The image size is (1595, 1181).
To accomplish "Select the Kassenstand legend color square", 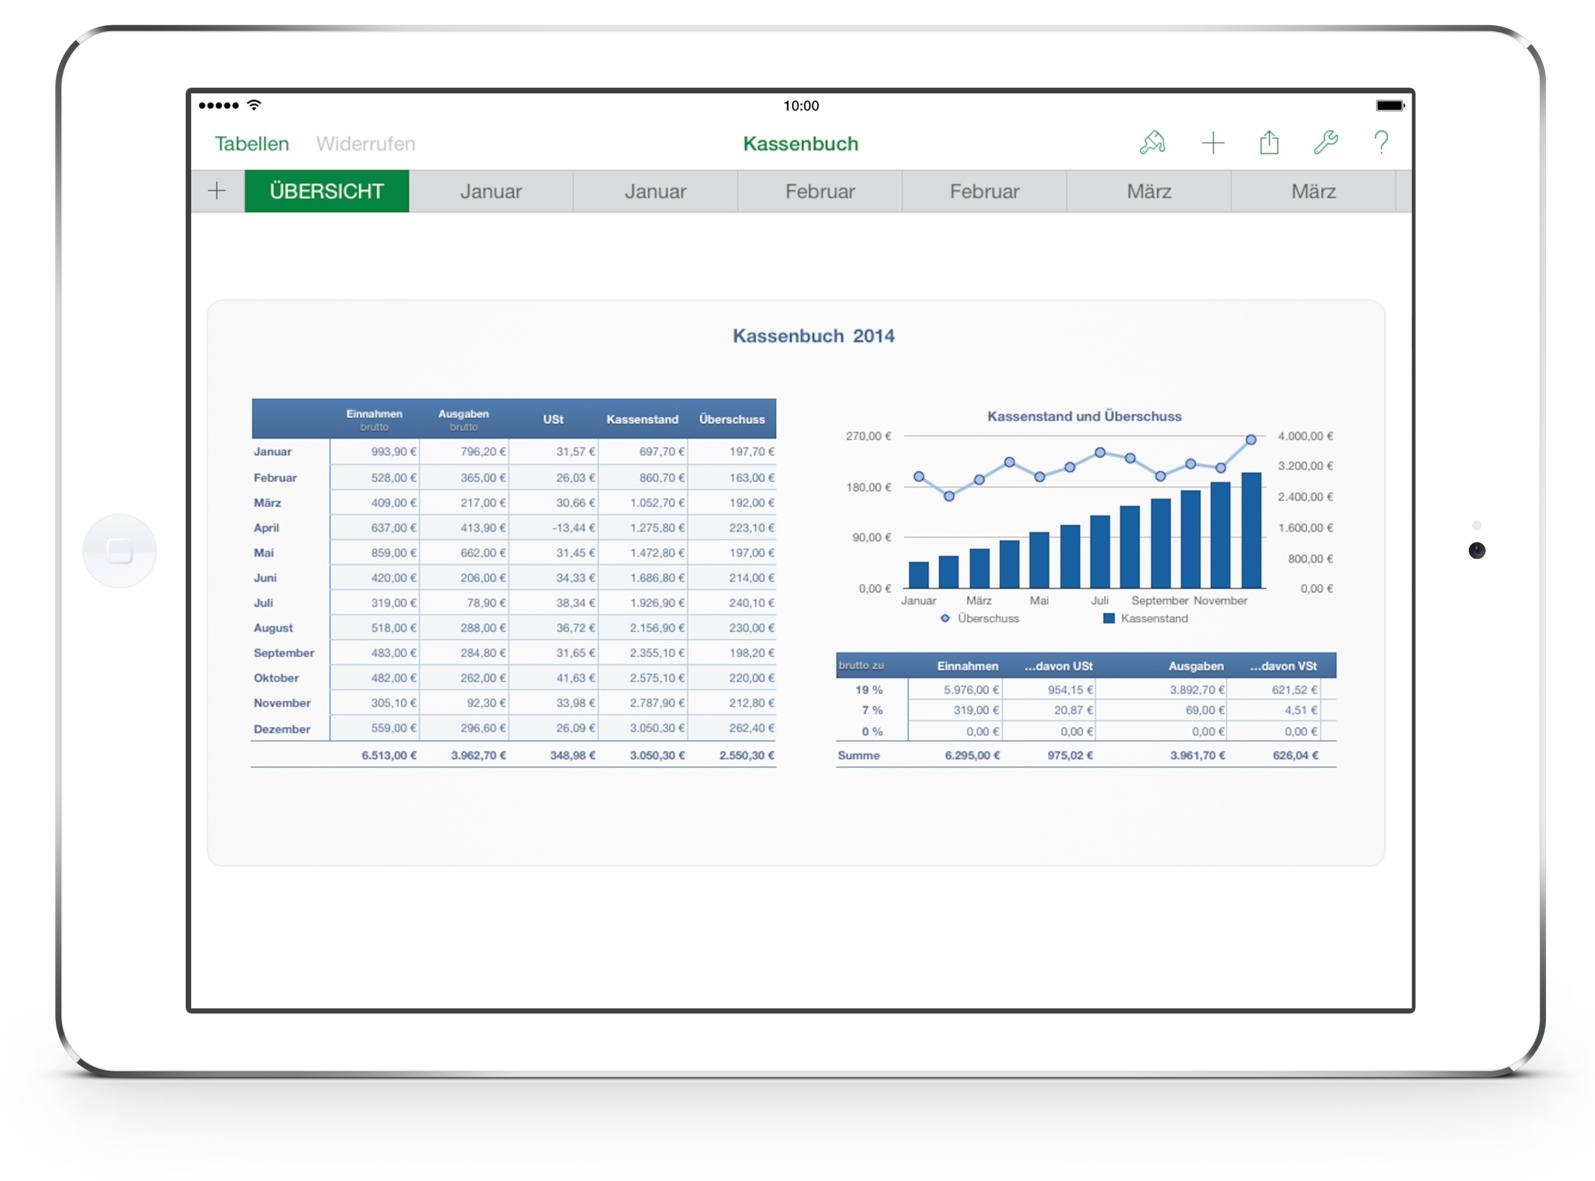I will pyautogui.click(x=1108, y=619).
